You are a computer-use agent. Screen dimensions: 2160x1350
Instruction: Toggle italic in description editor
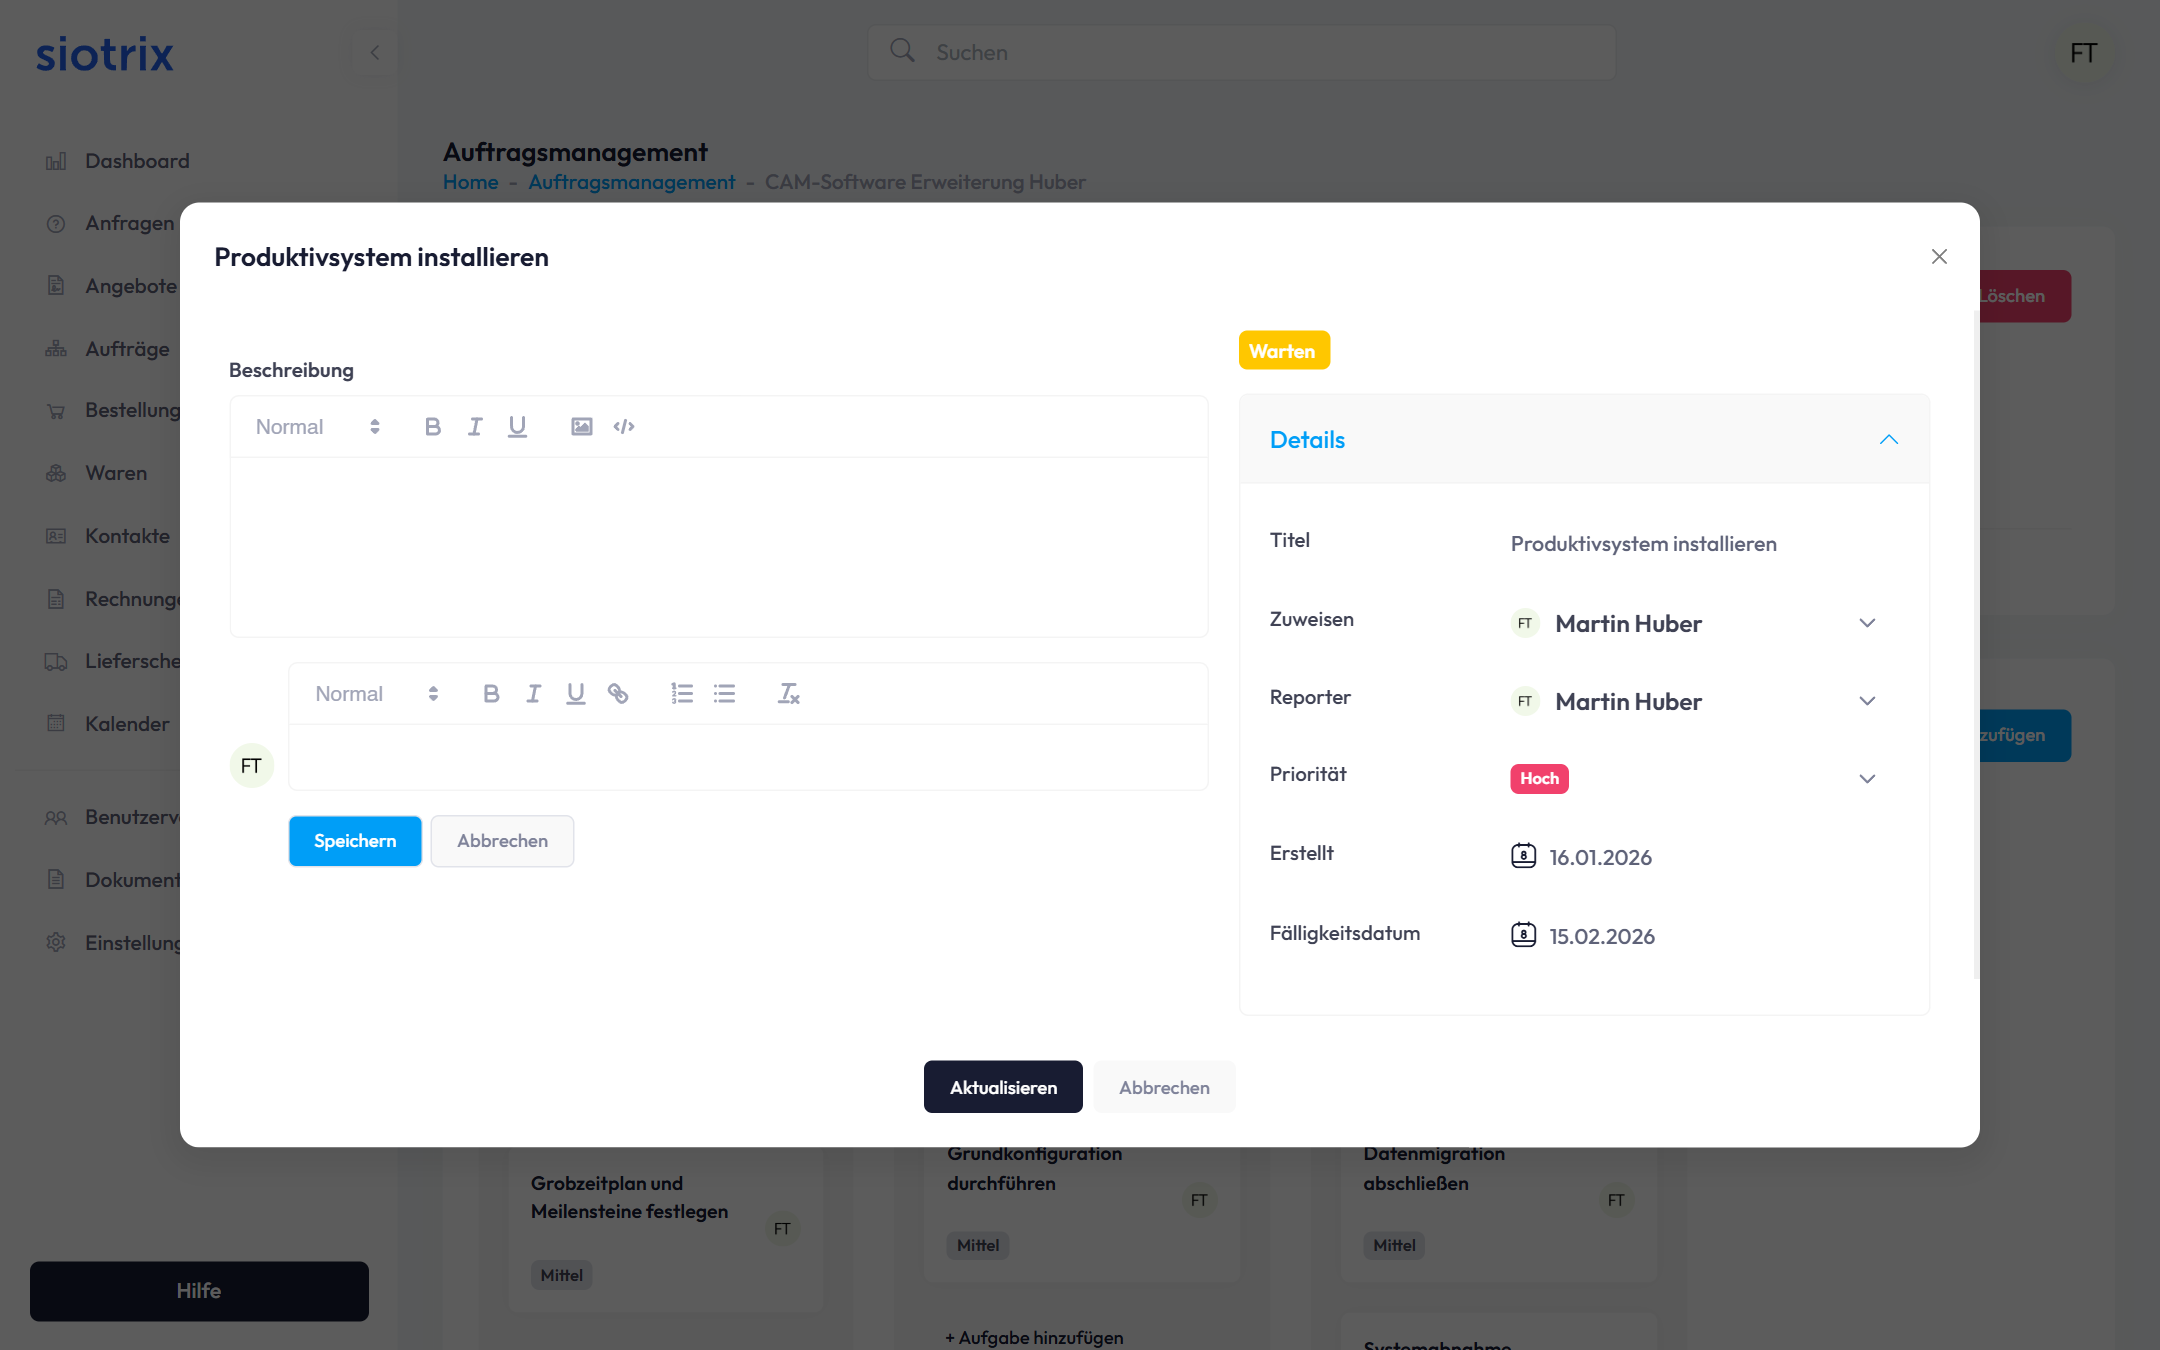click(475, 427)
